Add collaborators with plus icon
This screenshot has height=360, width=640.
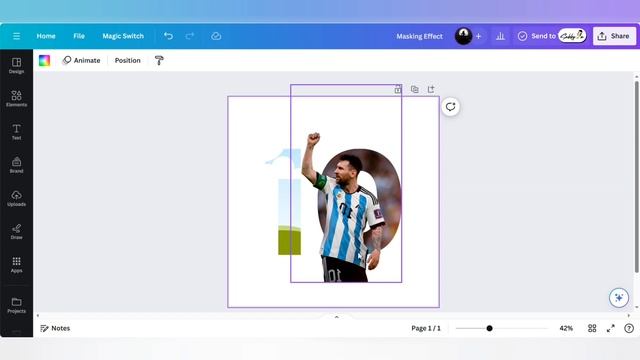(x=478, y=36)
